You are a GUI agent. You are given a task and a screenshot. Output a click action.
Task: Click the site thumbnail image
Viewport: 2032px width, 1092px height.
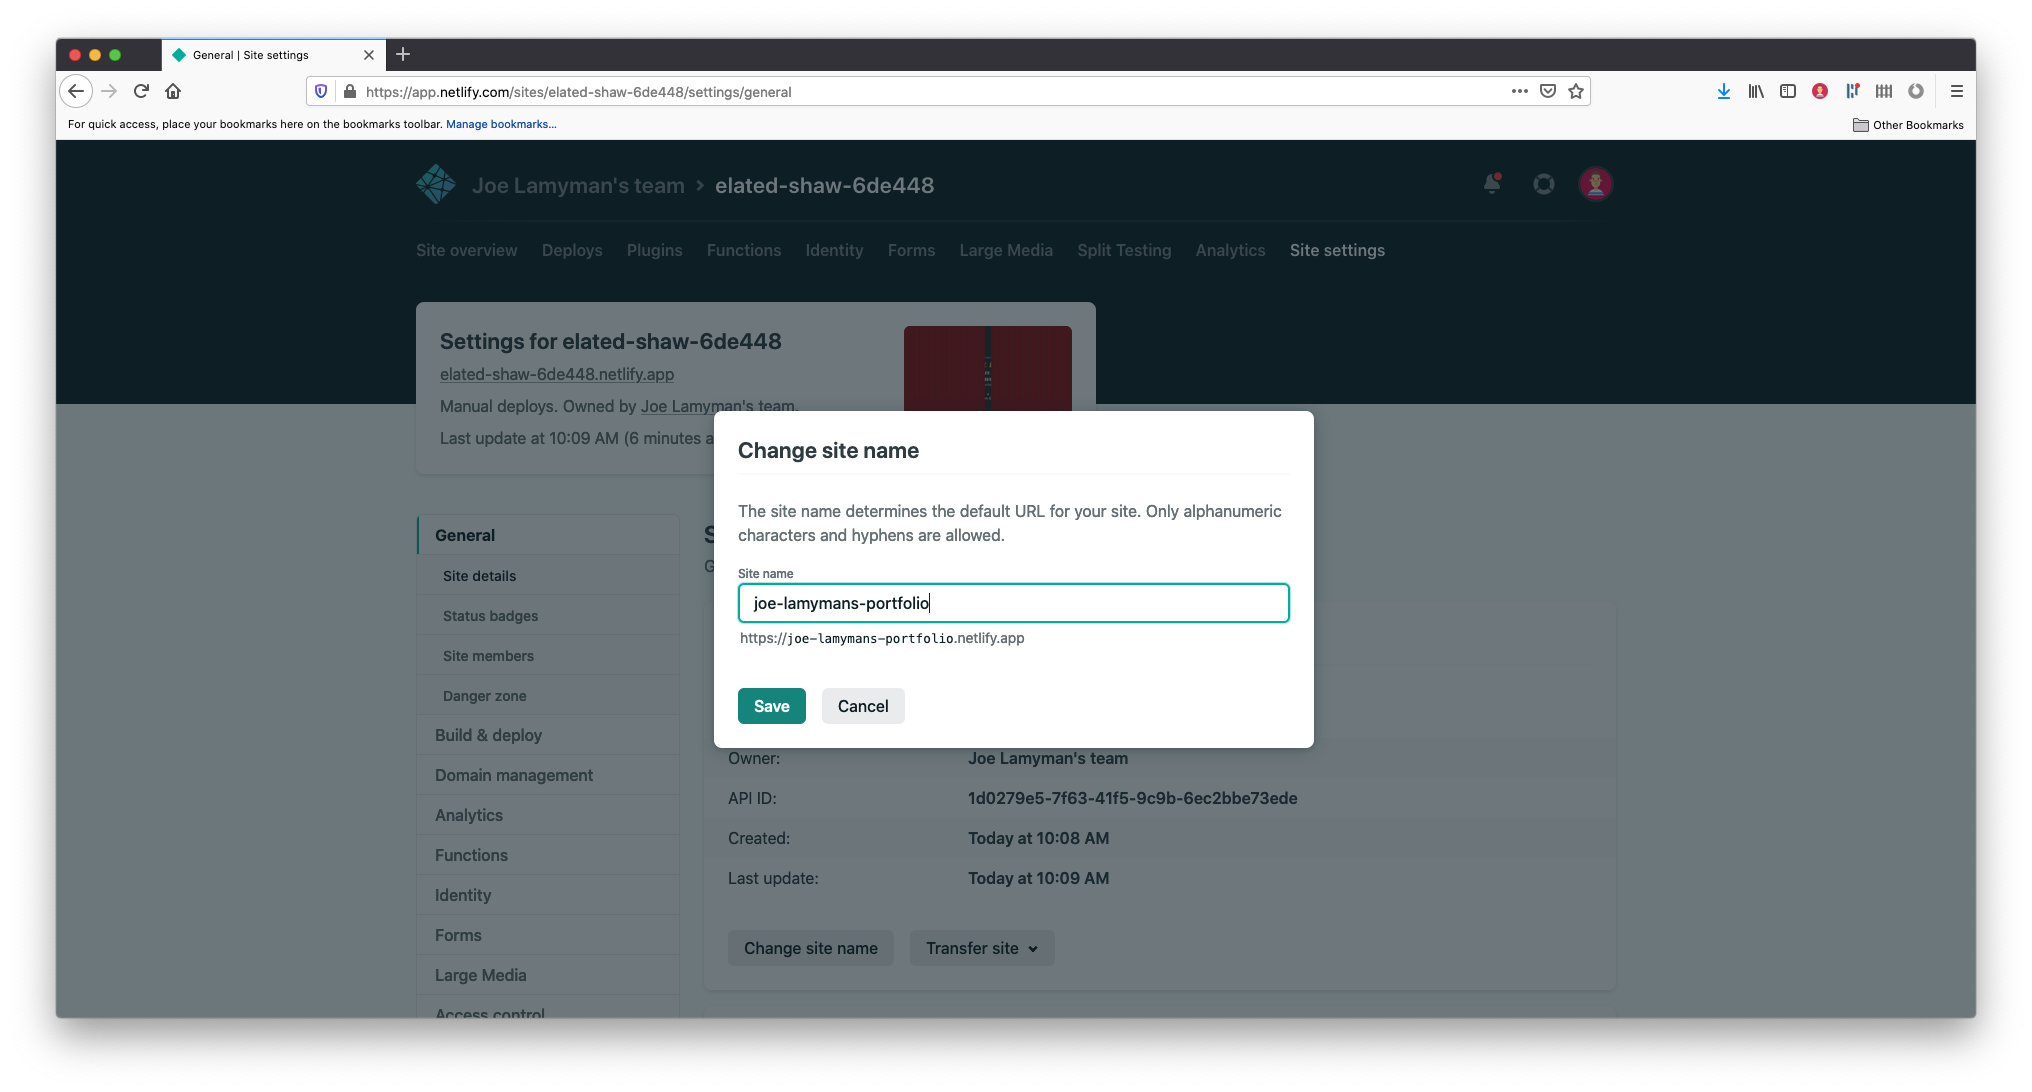coord(987,378)
